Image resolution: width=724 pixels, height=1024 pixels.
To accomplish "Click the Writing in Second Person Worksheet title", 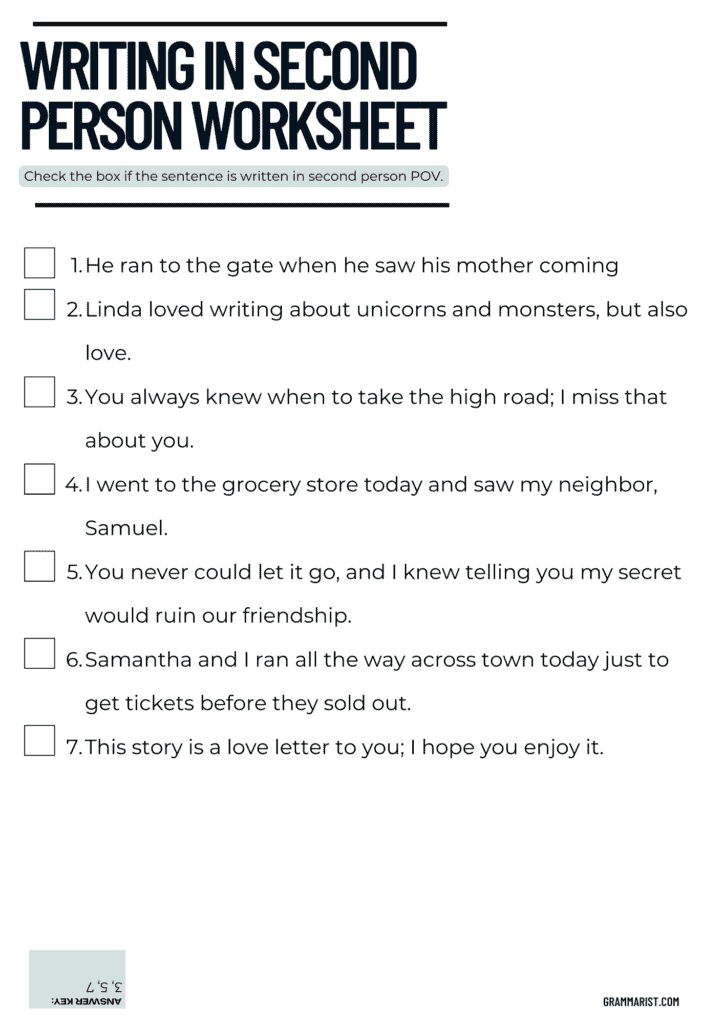I will [233, 95].
